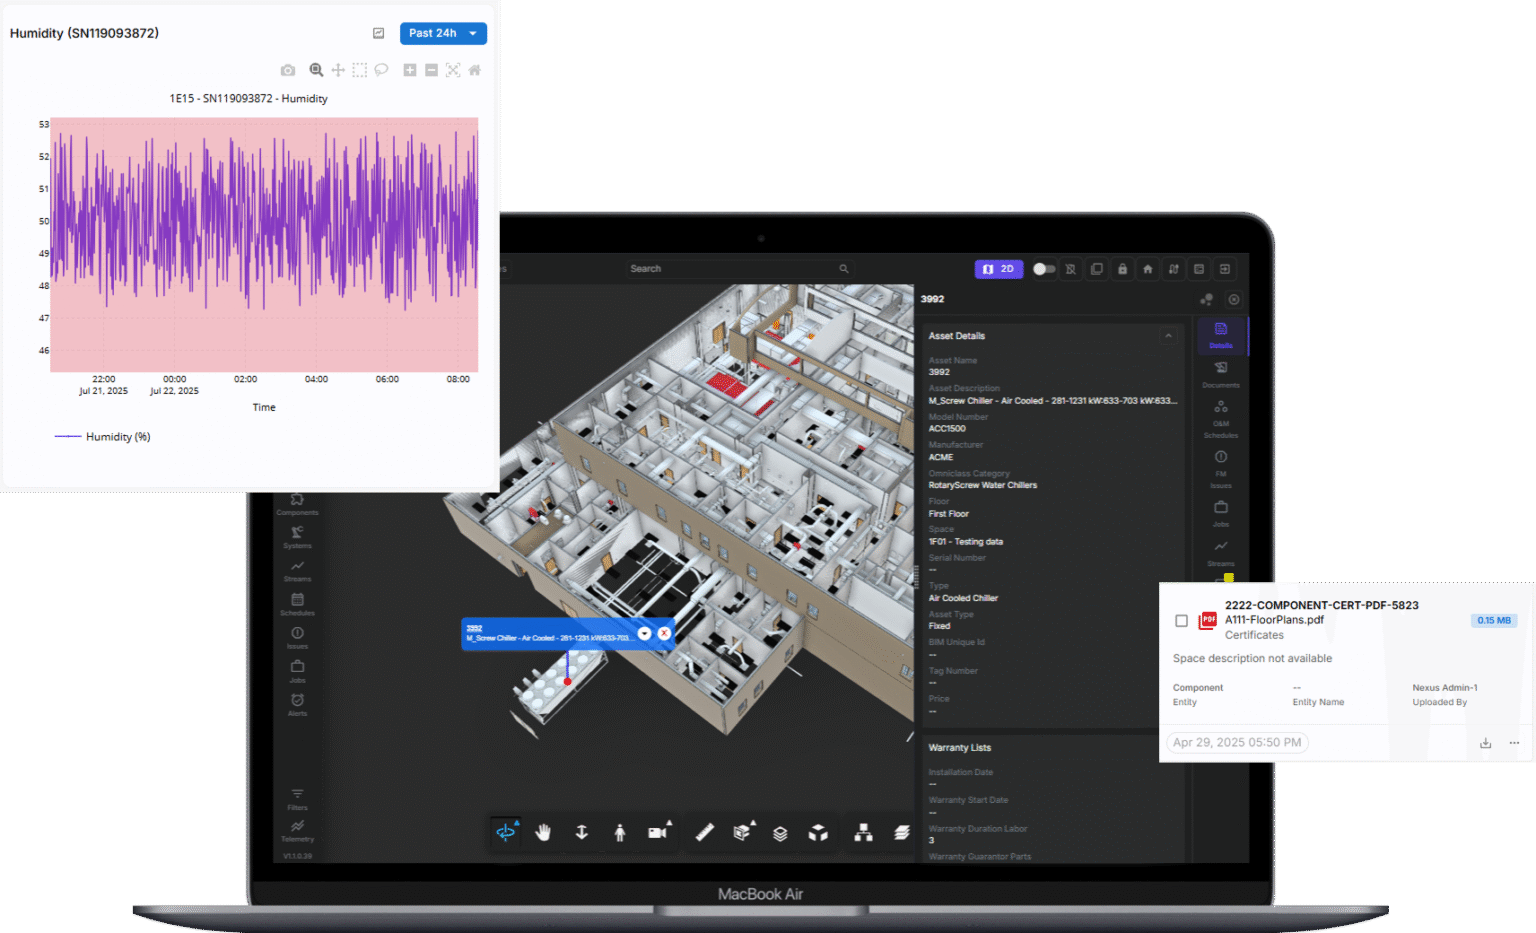Choose the lasso select chart tool
Viewport: 1536px width, 933px height.
[x=381, y=70]
